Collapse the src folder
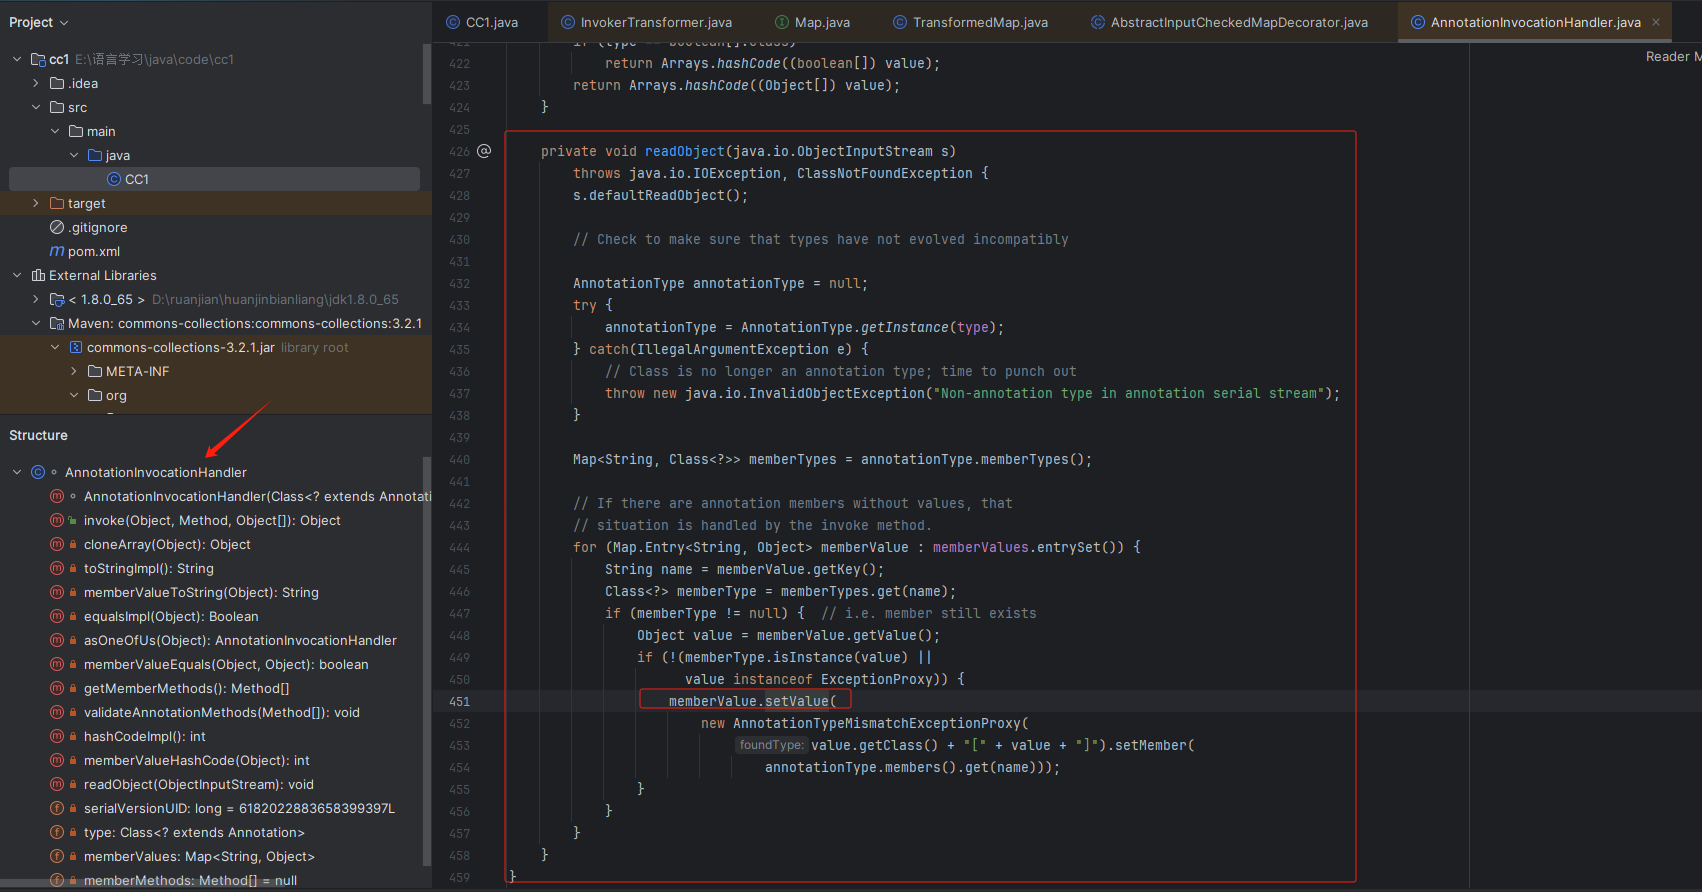The height and width of the screenshot is (892, 1702). click(36, 107)
